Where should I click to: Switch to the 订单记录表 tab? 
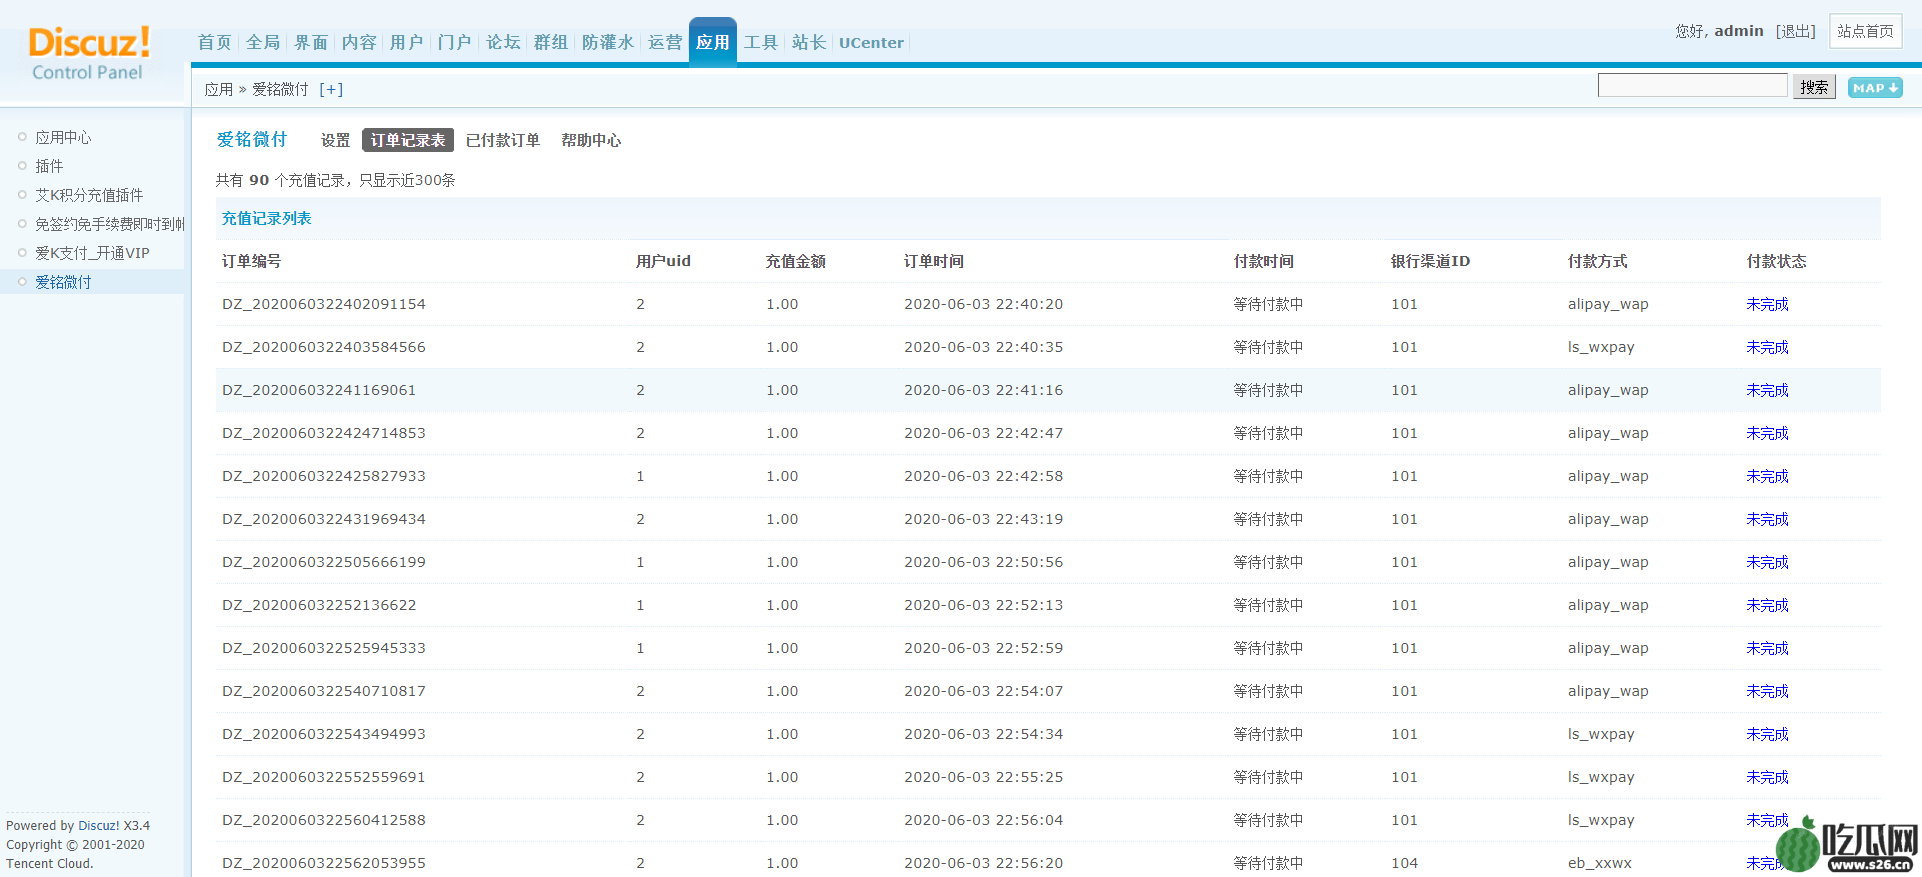(x=408, y=140)
